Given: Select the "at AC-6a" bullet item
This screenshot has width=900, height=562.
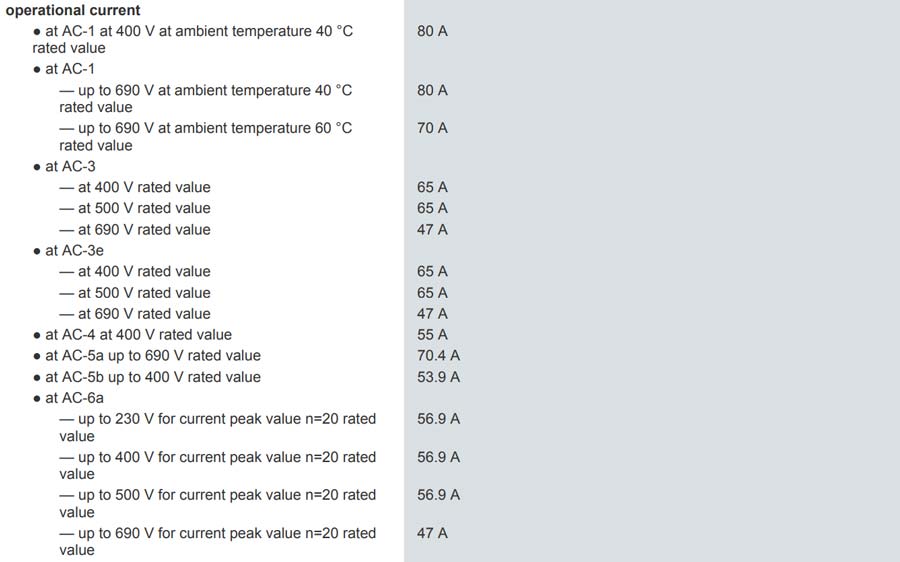Looking at the screenshot, I should tap(68, 398).
